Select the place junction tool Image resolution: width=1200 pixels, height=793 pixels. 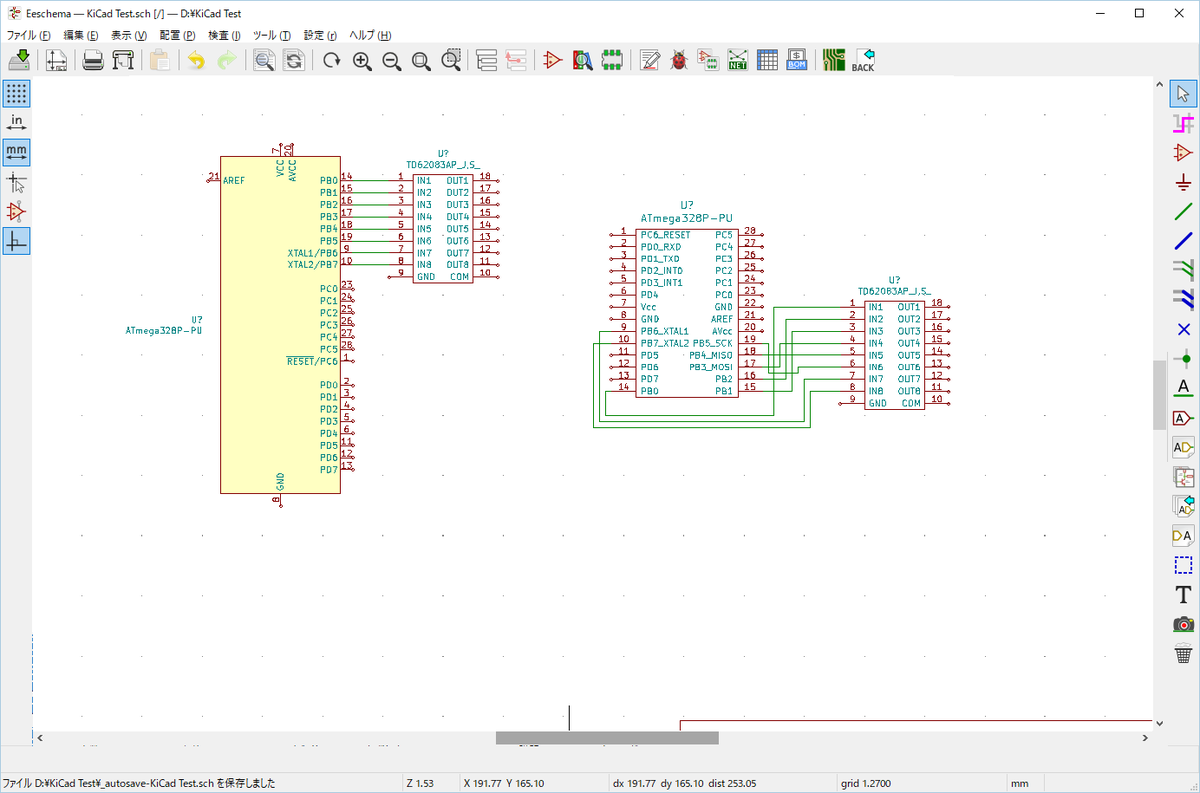click(x=1184, y=357)
